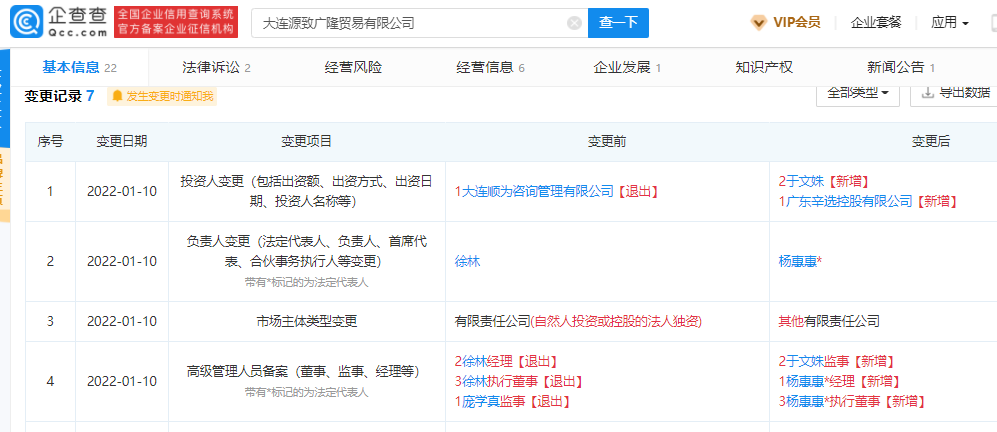The height and width of the screenshot is (432, 997).
Task: Open 徐林执行董事 link in row 4
Action: pos(500,382)
